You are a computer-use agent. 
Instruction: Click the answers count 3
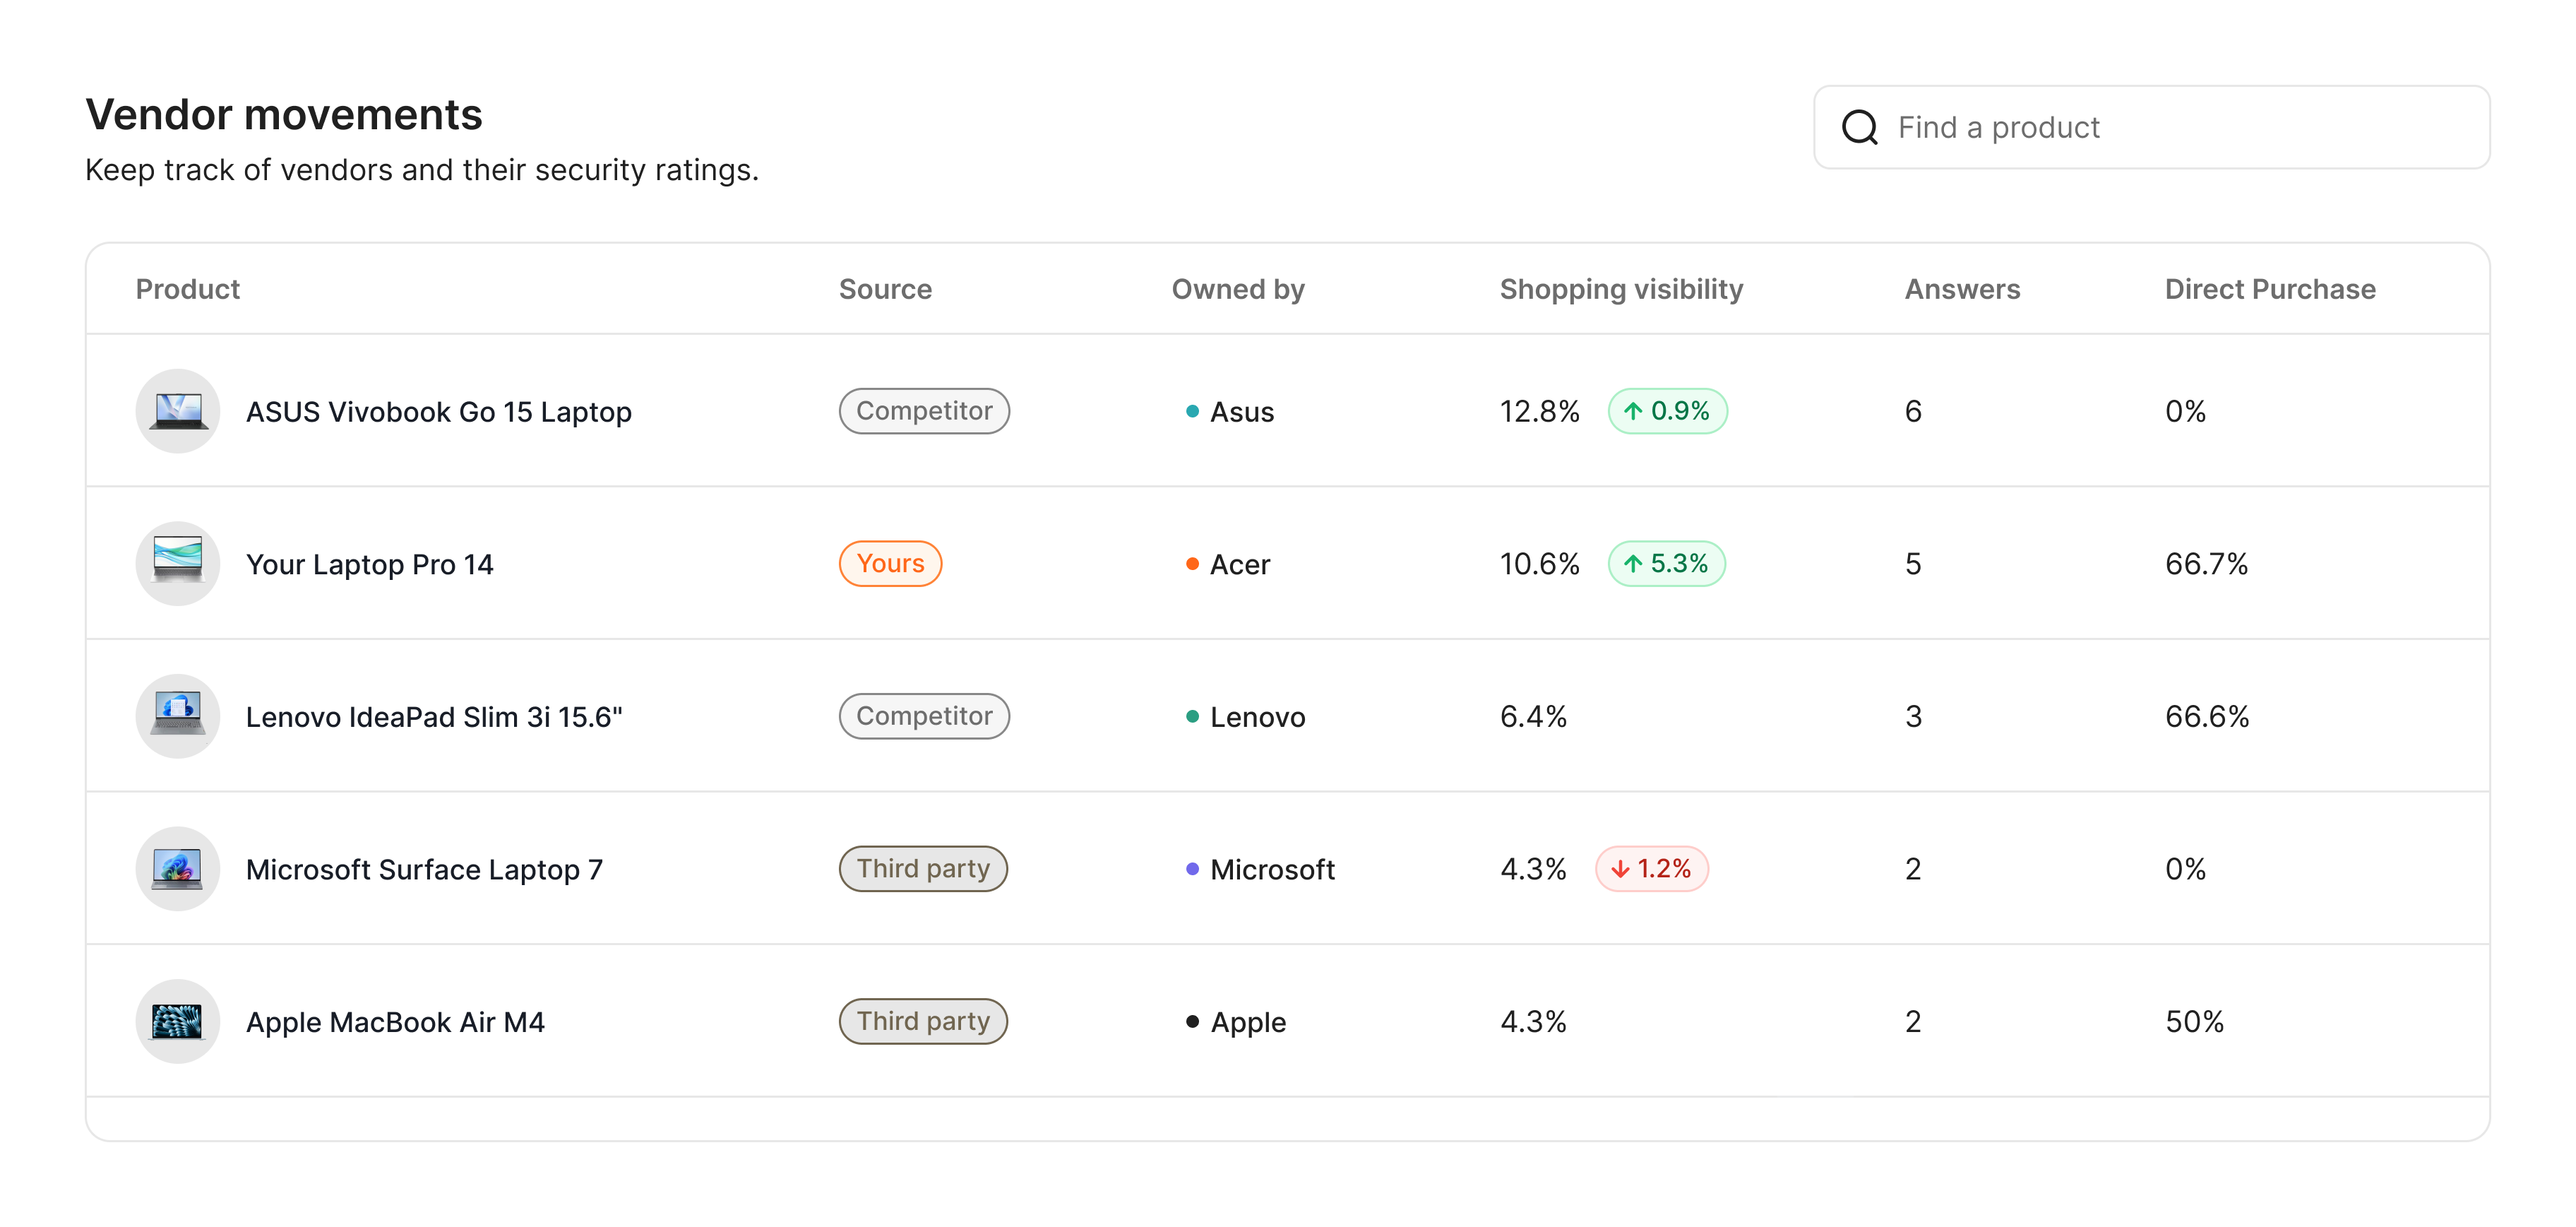(1913, 716)
